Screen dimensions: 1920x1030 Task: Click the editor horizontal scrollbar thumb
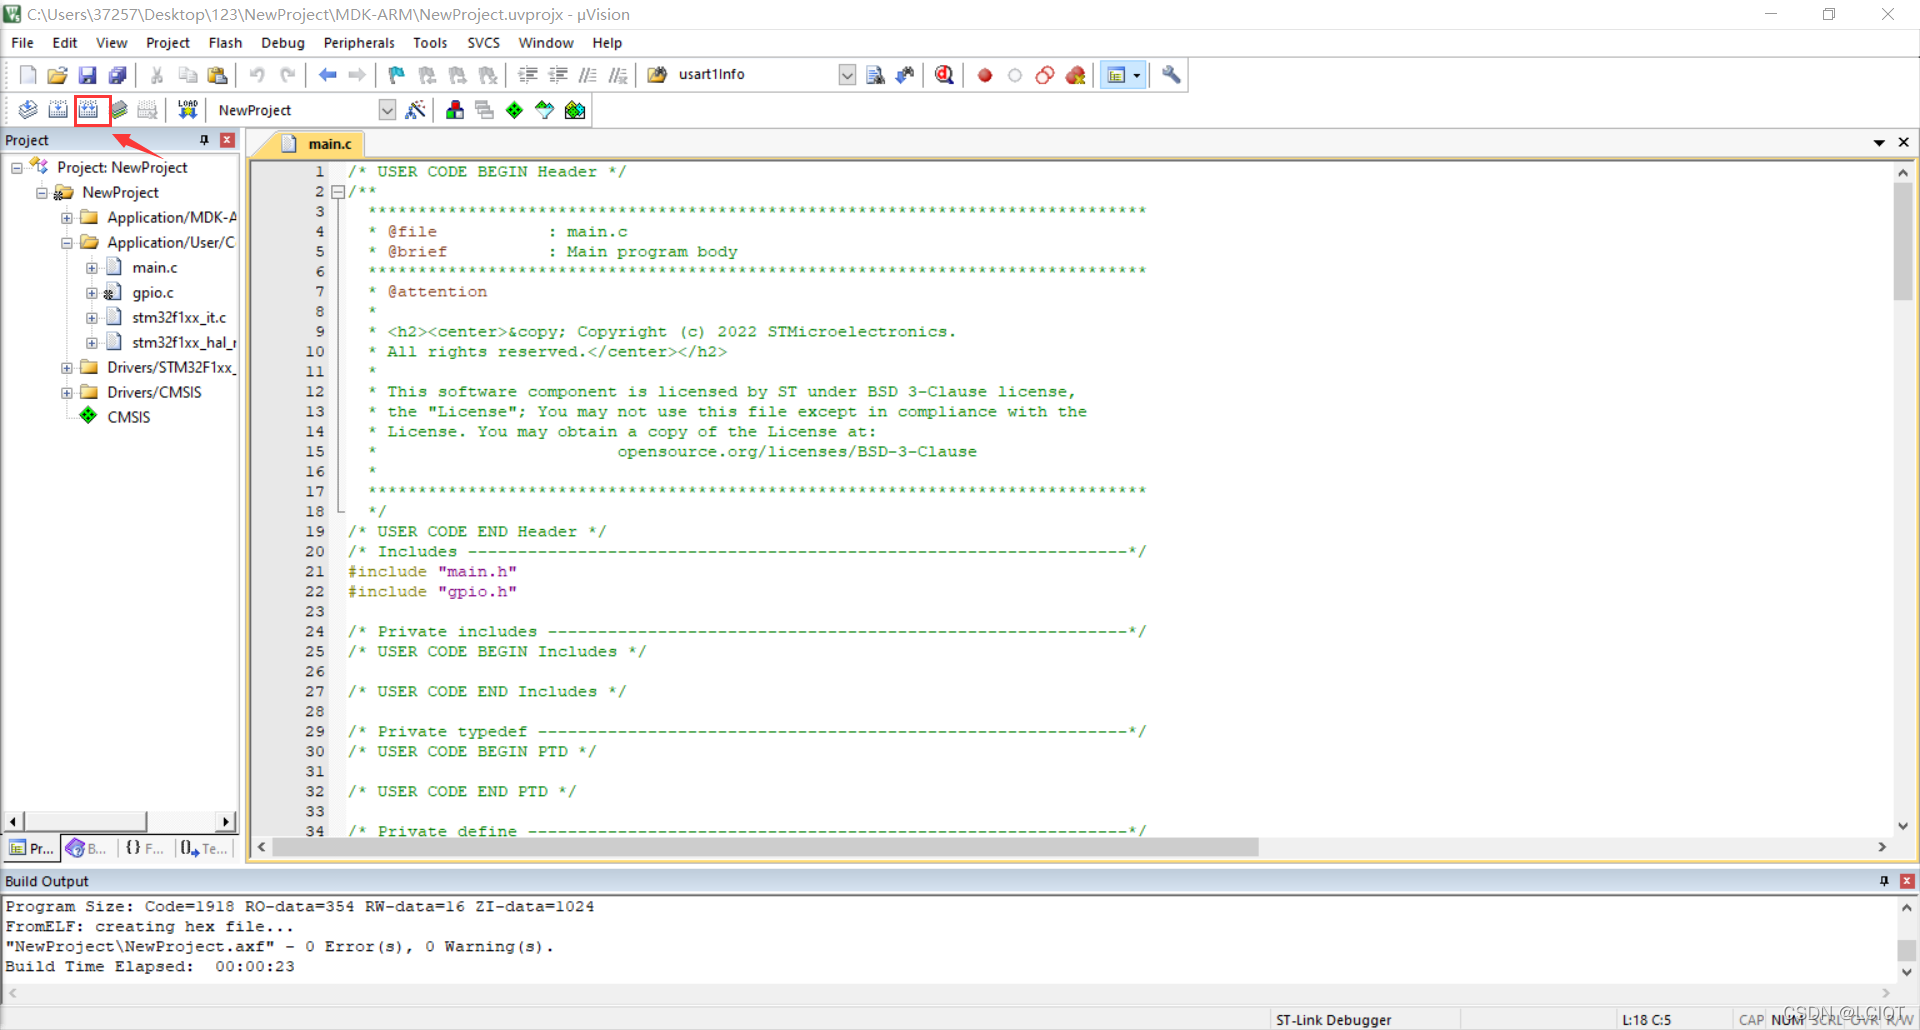click(765, 847)
